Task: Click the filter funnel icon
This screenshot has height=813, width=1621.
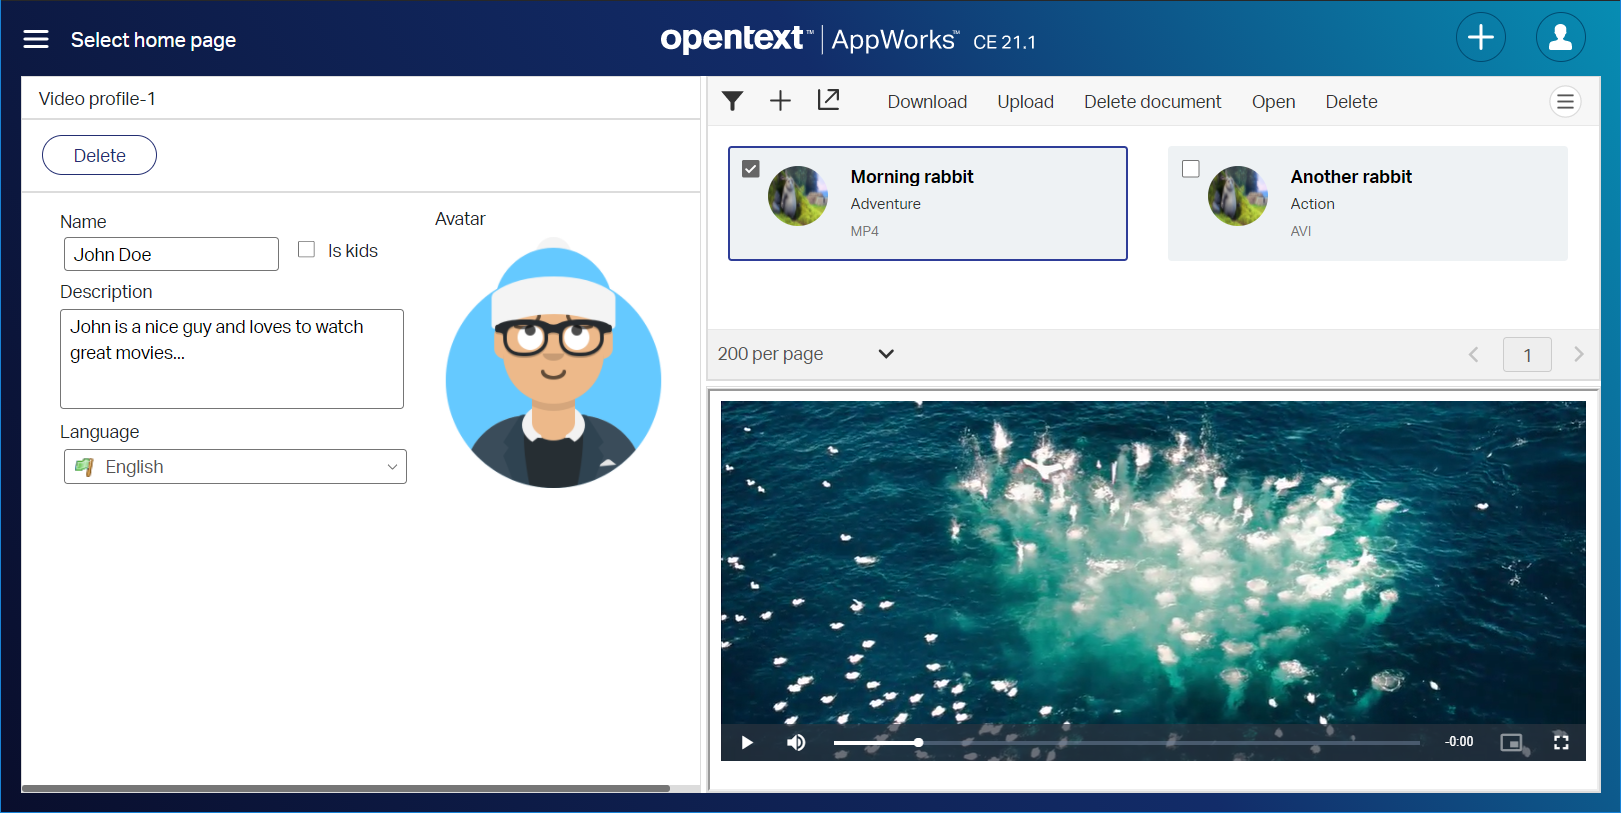Action: coord(732,101)
